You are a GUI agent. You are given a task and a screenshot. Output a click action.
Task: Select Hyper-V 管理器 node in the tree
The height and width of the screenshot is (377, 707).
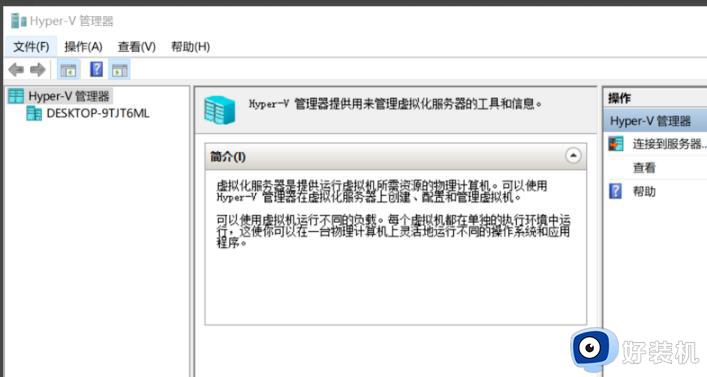(x=69, y=96)
